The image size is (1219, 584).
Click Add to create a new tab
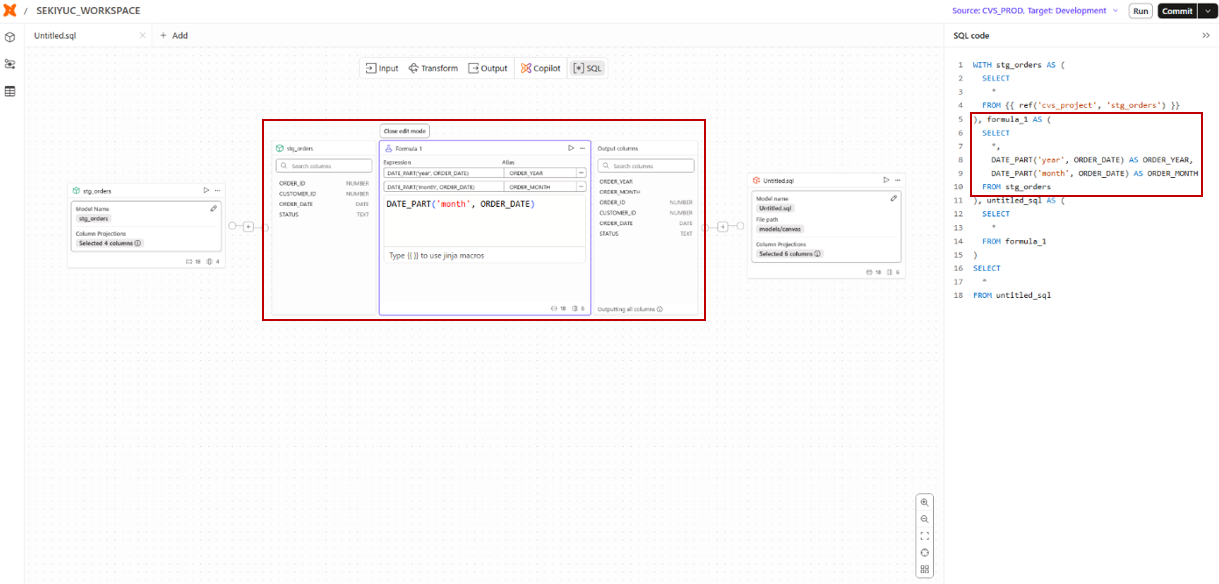(174, 35)
